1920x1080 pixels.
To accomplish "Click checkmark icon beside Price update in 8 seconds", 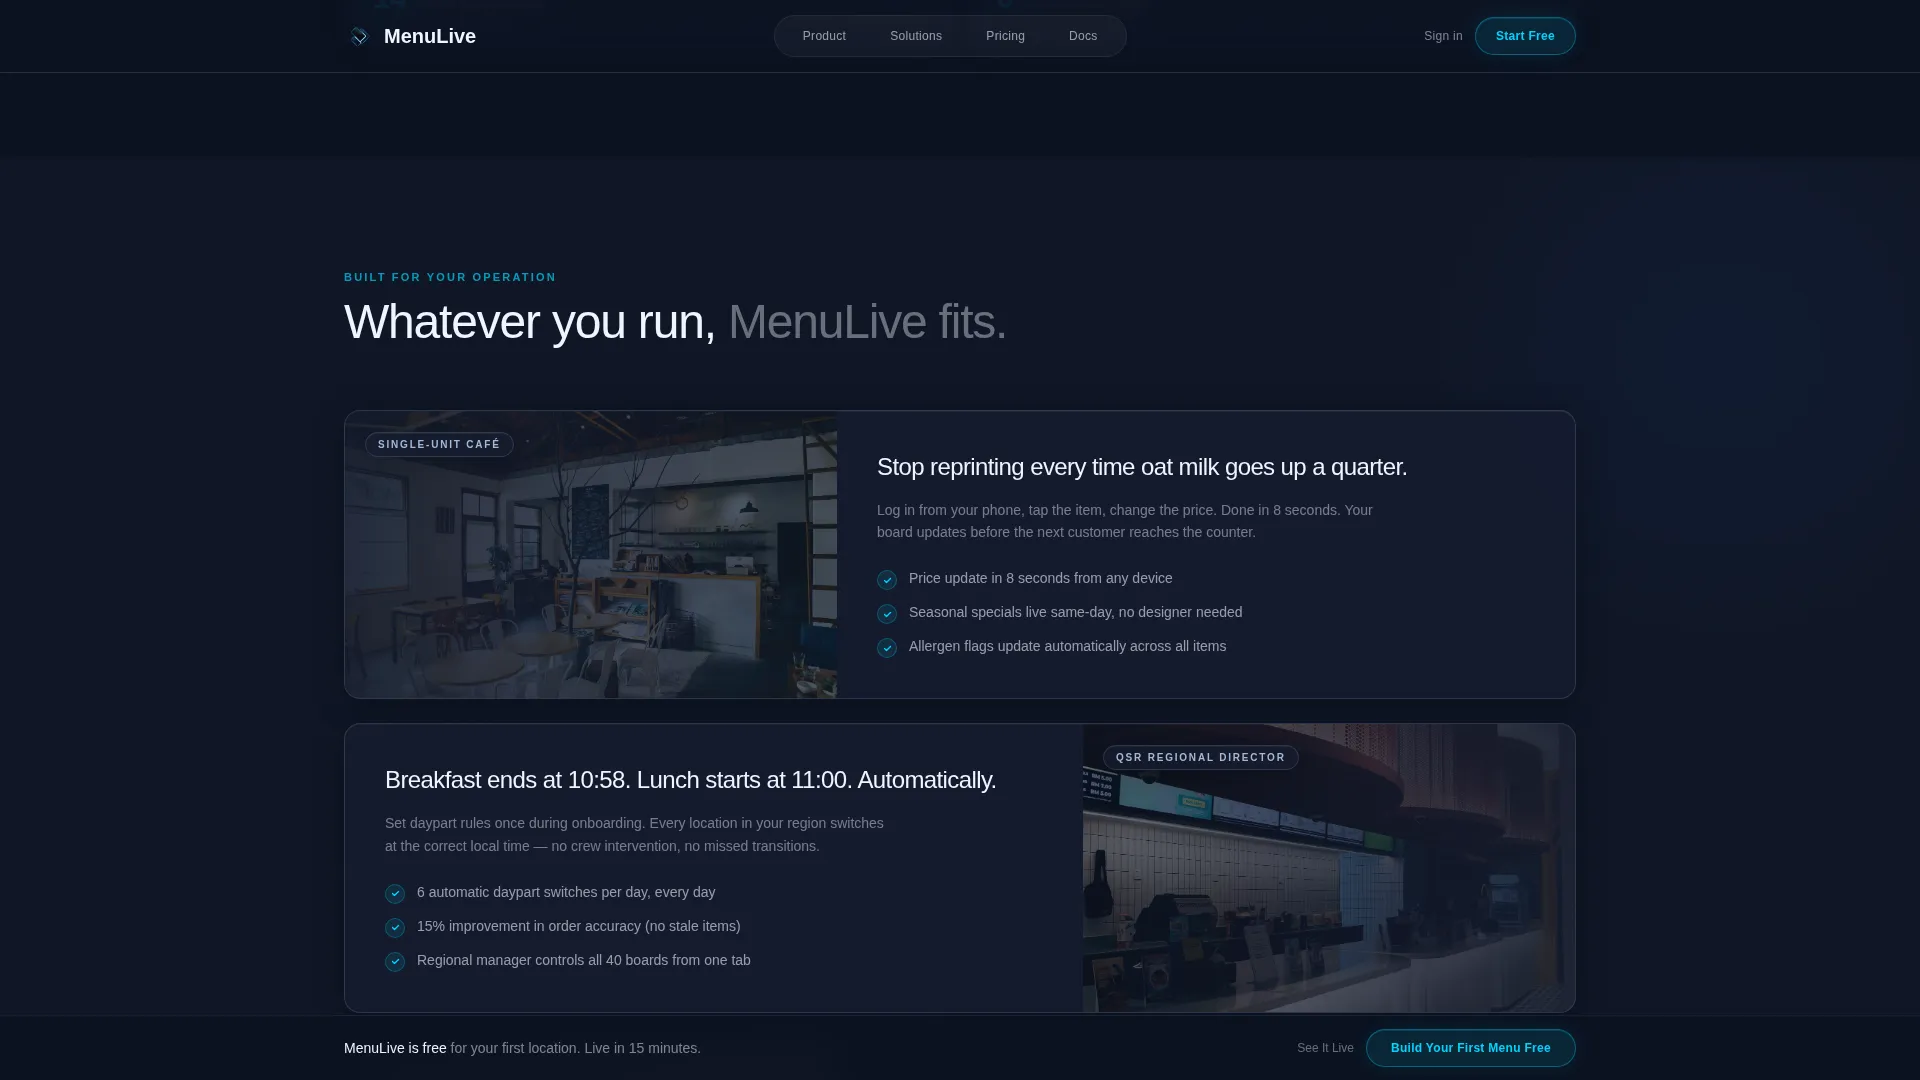I will [x=887, y=580].
